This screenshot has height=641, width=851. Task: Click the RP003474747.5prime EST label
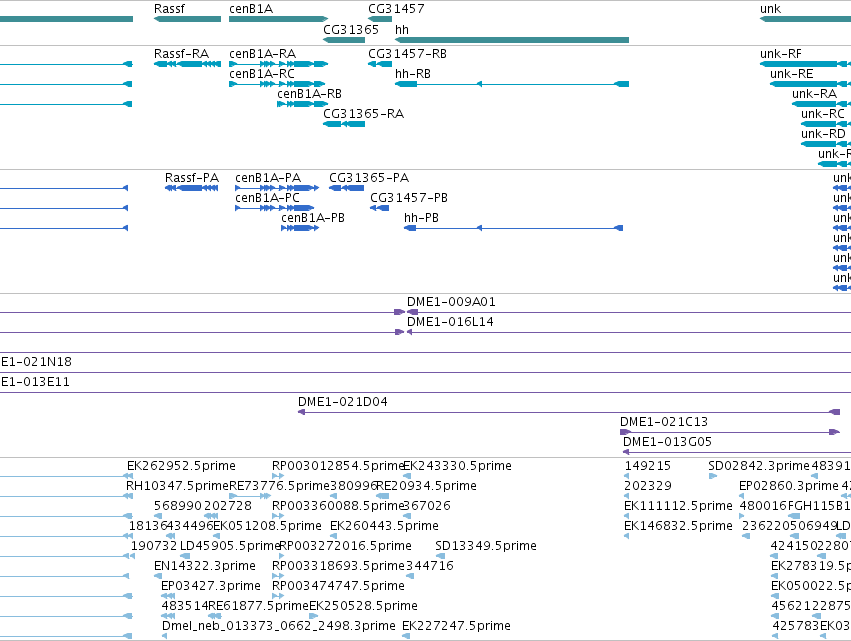click(x=338, y=587)
